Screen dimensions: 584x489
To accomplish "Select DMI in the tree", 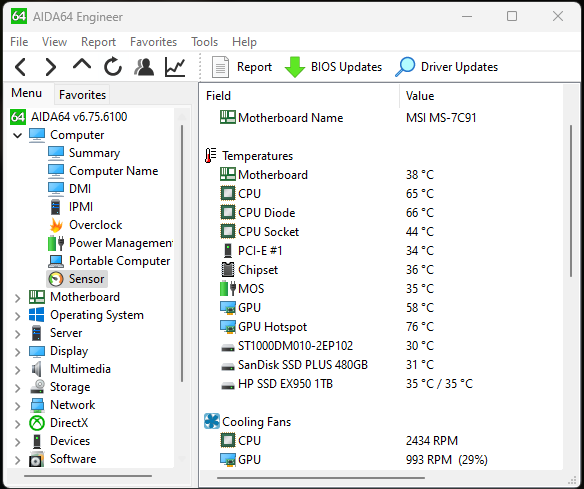I will pos(80,189).
